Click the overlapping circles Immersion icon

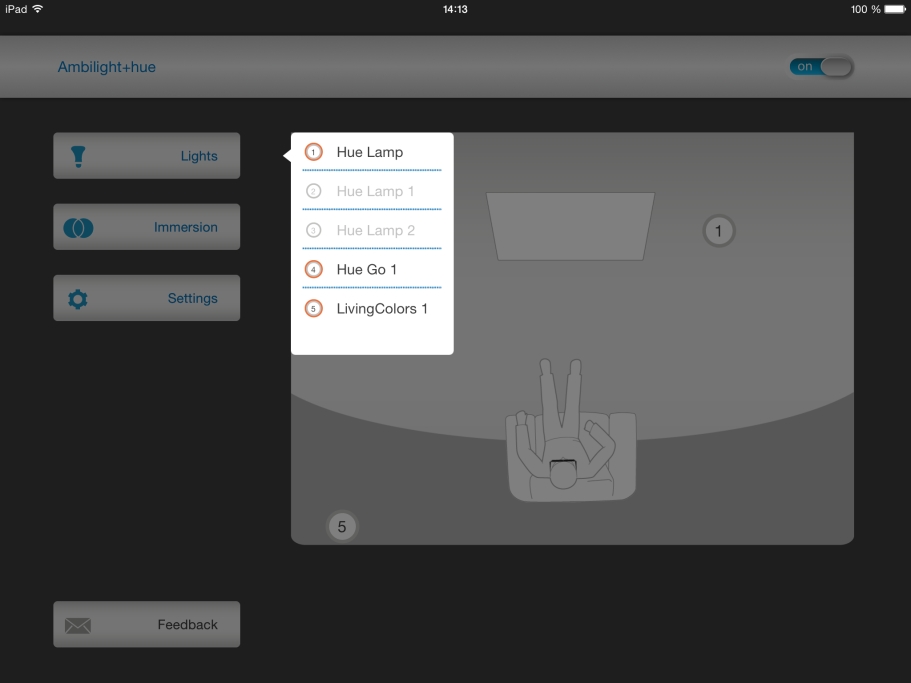point(78,228)
